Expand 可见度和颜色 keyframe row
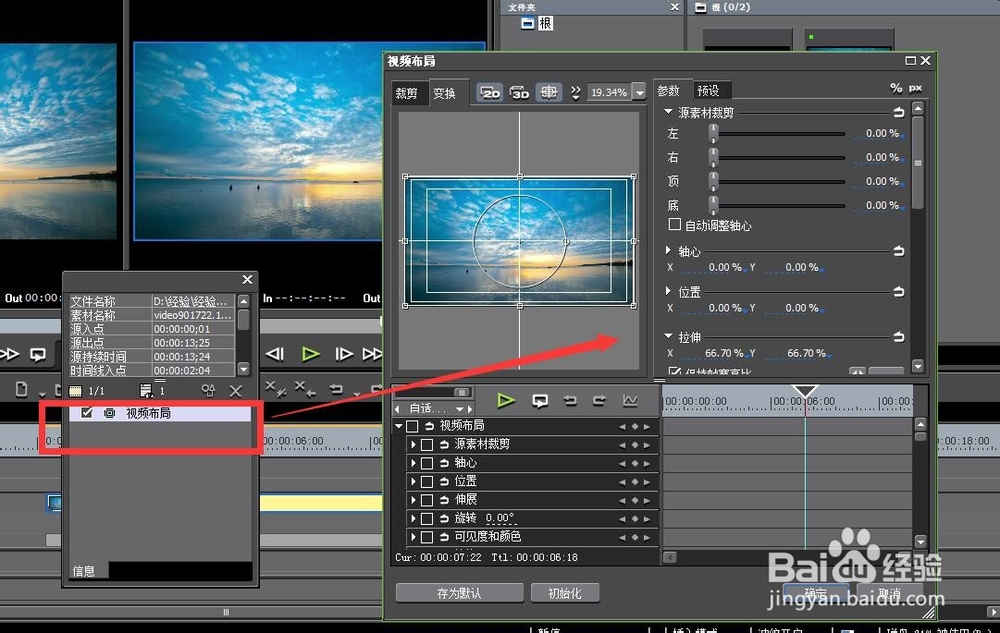The height and width of the screenshot is (633, 1000). tap(413, 537)
